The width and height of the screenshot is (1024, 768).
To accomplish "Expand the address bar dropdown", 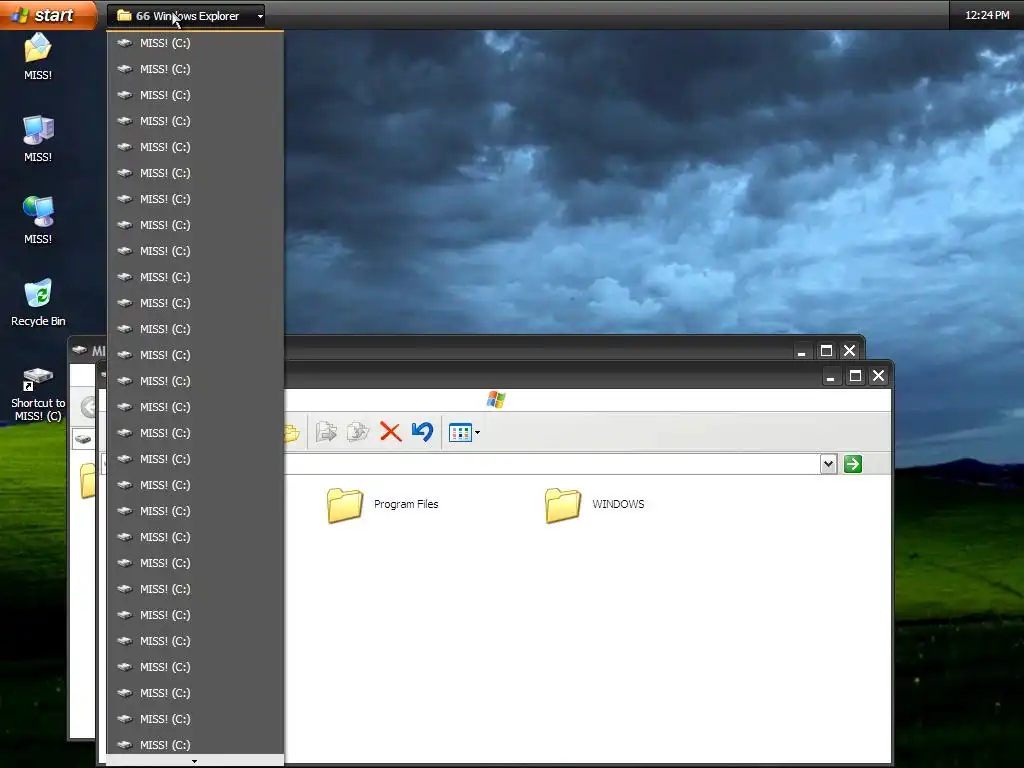I will (828, 464).
